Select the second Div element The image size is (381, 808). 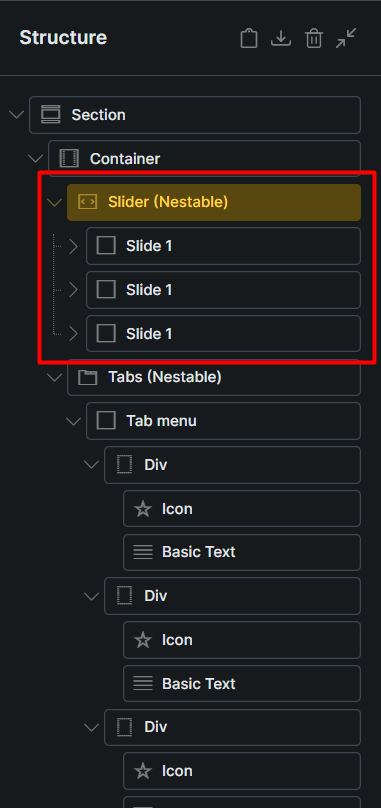233,596
